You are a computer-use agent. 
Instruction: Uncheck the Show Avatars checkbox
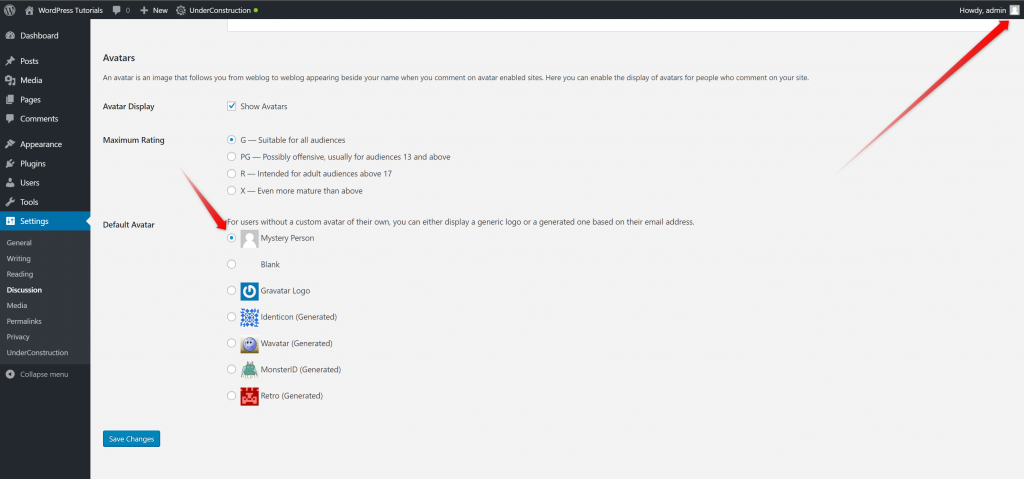(x=232, y=106)
